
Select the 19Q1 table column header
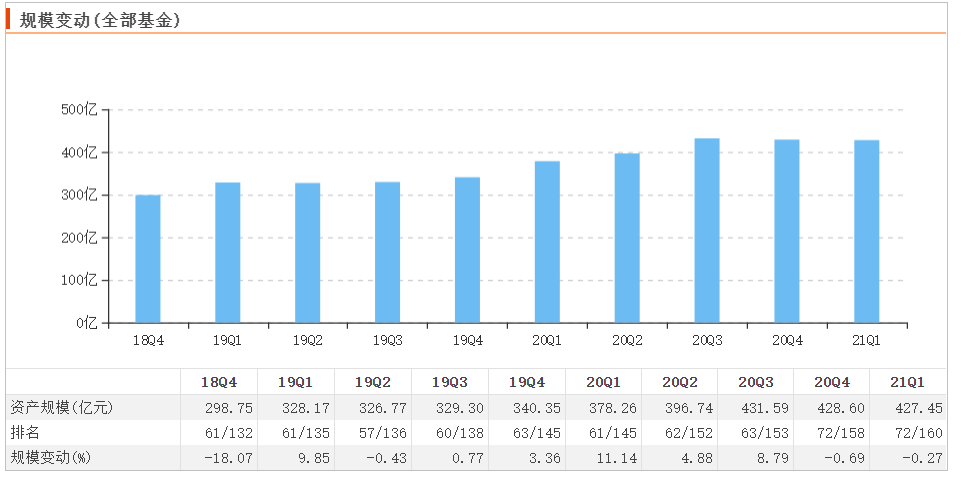(296, 382)
